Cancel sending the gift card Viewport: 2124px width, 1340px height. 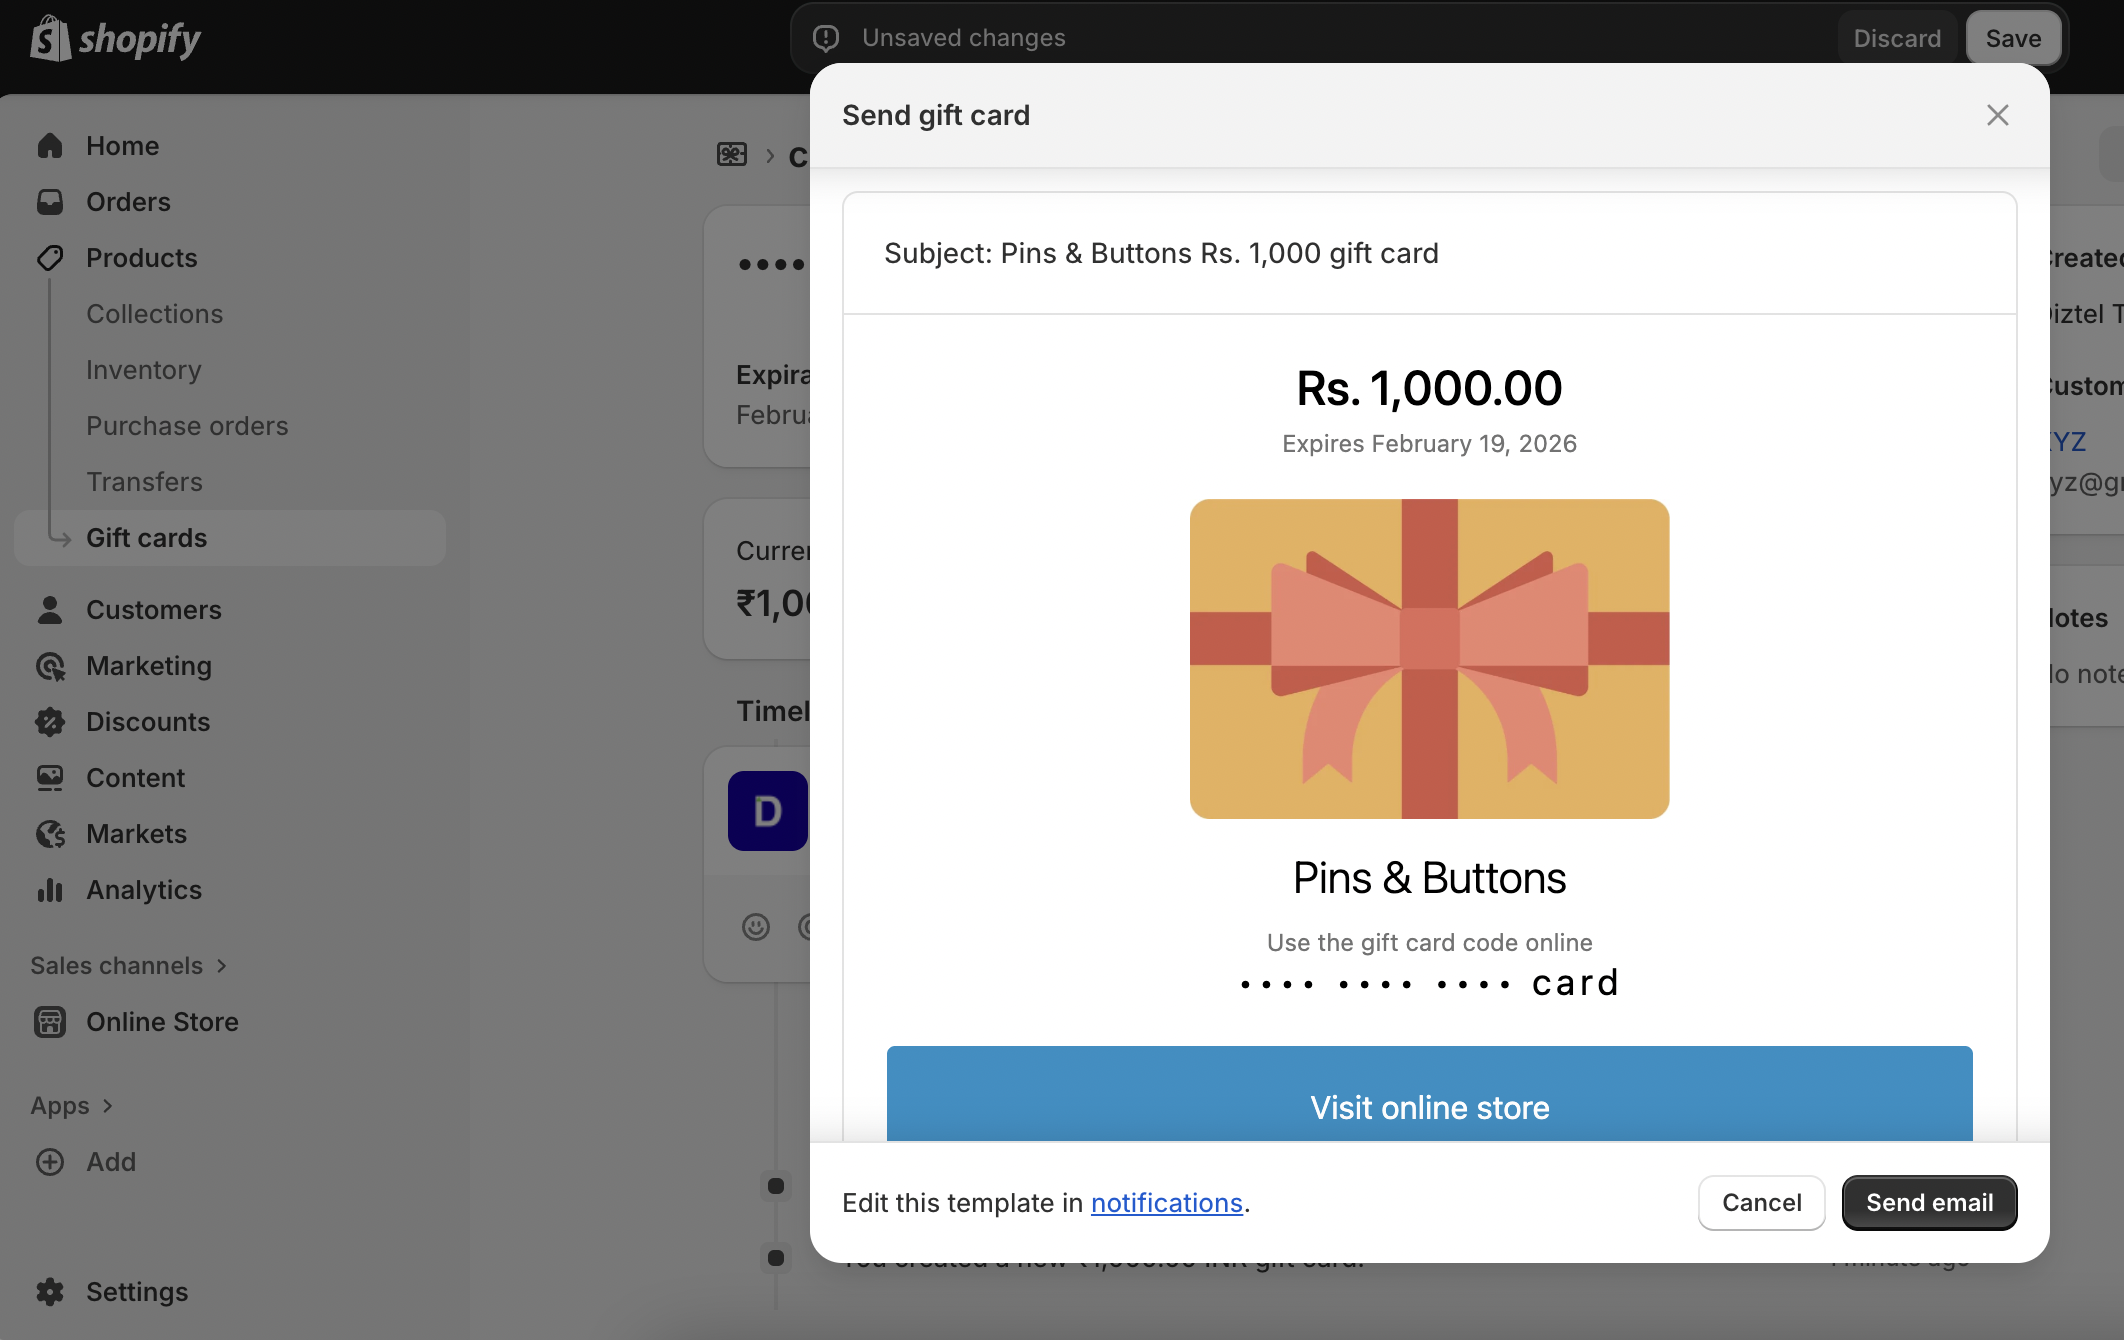tap(1761, 1203)
